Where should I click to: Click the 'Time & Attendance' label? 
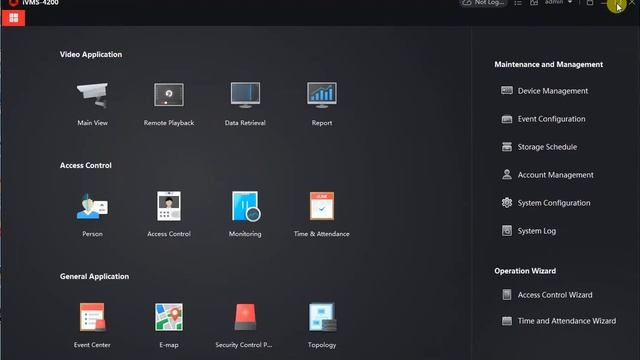322,234
